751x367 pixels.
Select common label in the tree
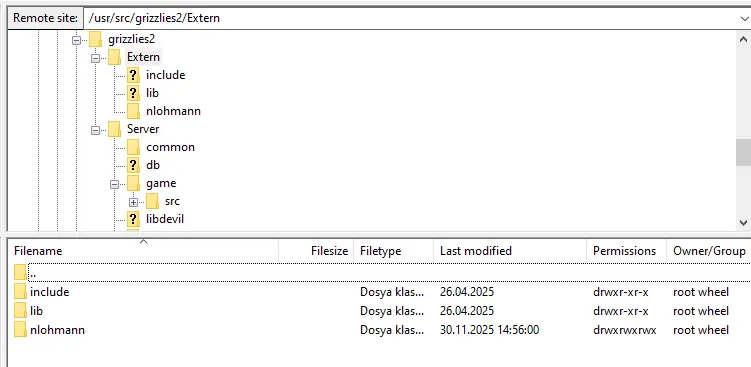pyautogui.click(x=171, y=147)
